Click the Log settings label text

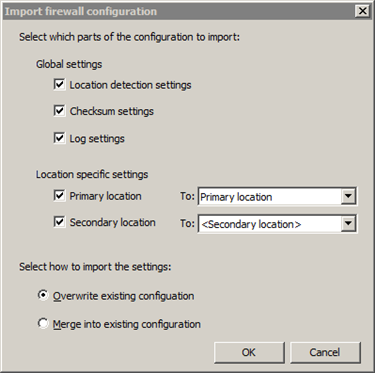[x=97, y=139]
